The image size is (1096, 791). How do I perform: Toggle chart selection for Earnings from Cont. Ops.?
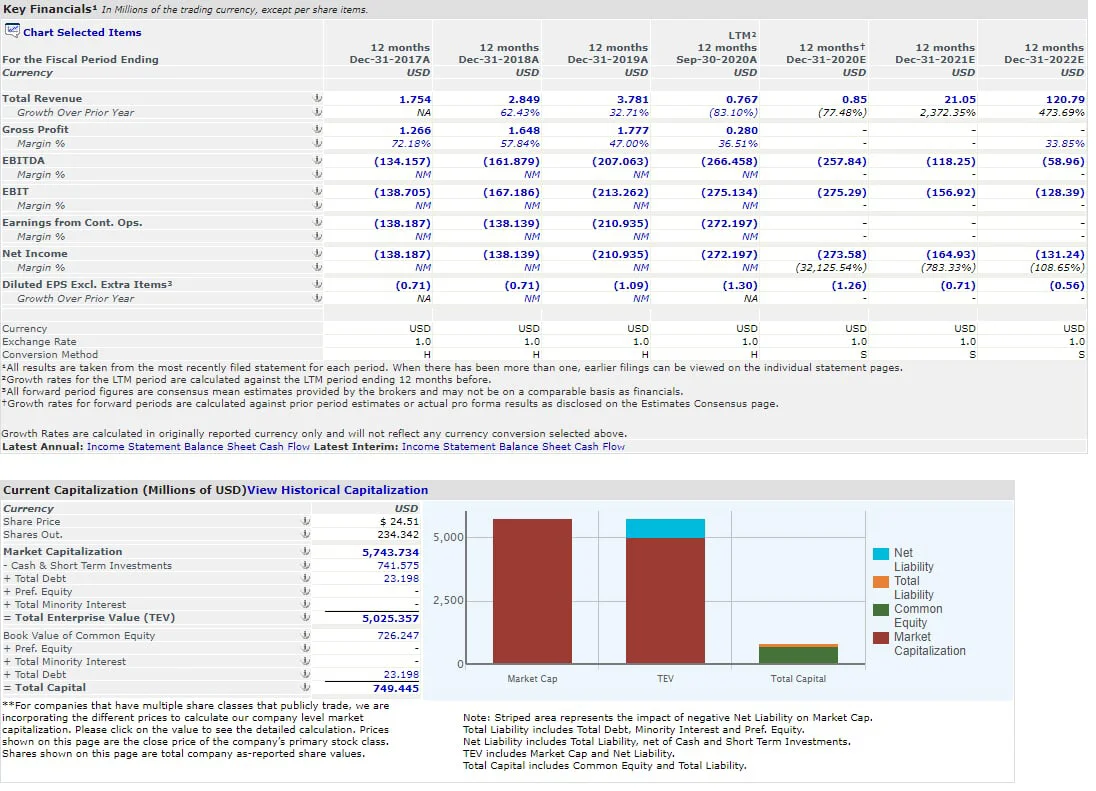pyautogui.click(x=317, y=222)
